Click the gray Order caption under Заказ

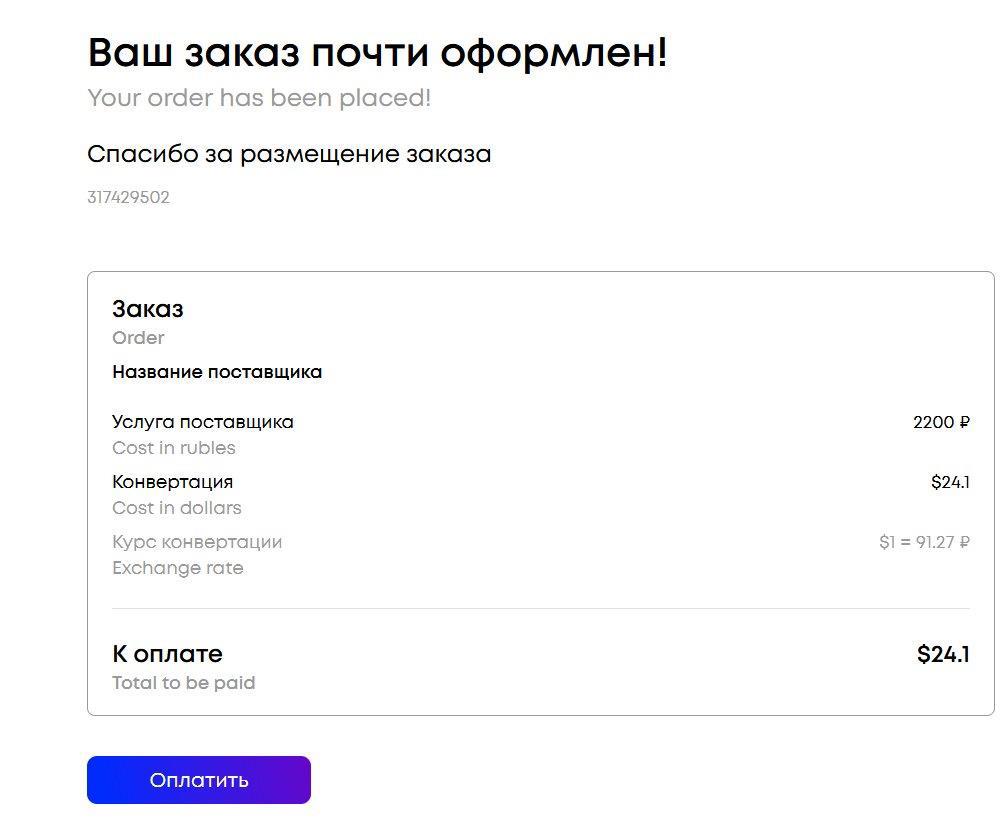pyautogui.click(x=138, y=338)
